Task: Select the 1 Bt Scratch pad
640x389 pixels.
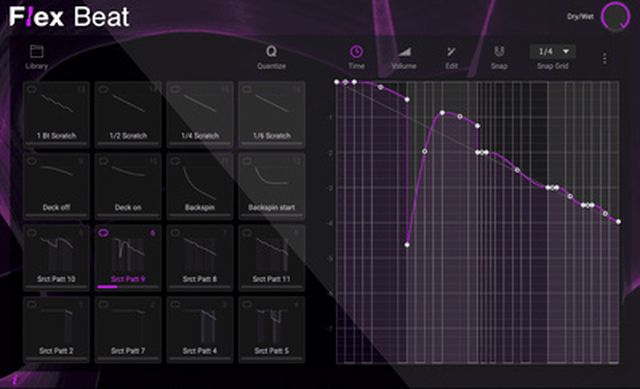Action: pos(56,114)
